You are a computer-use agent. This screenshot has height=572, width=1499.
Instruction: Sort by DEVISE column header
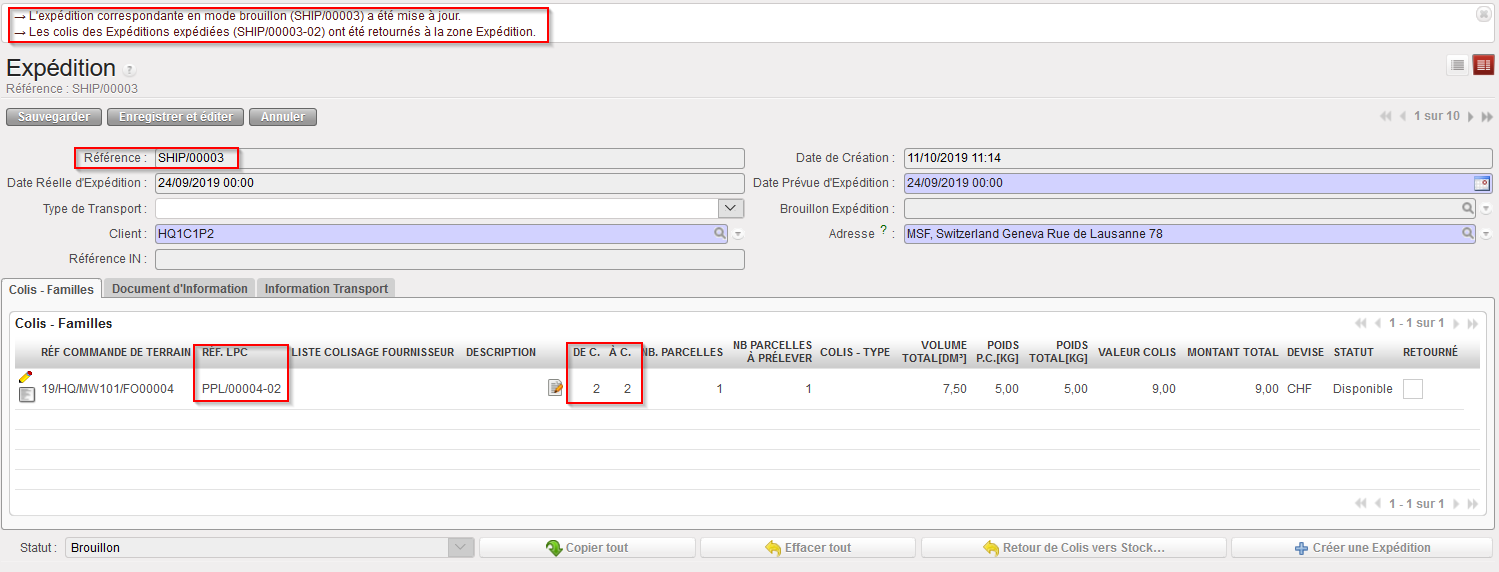pos(1305,352)
